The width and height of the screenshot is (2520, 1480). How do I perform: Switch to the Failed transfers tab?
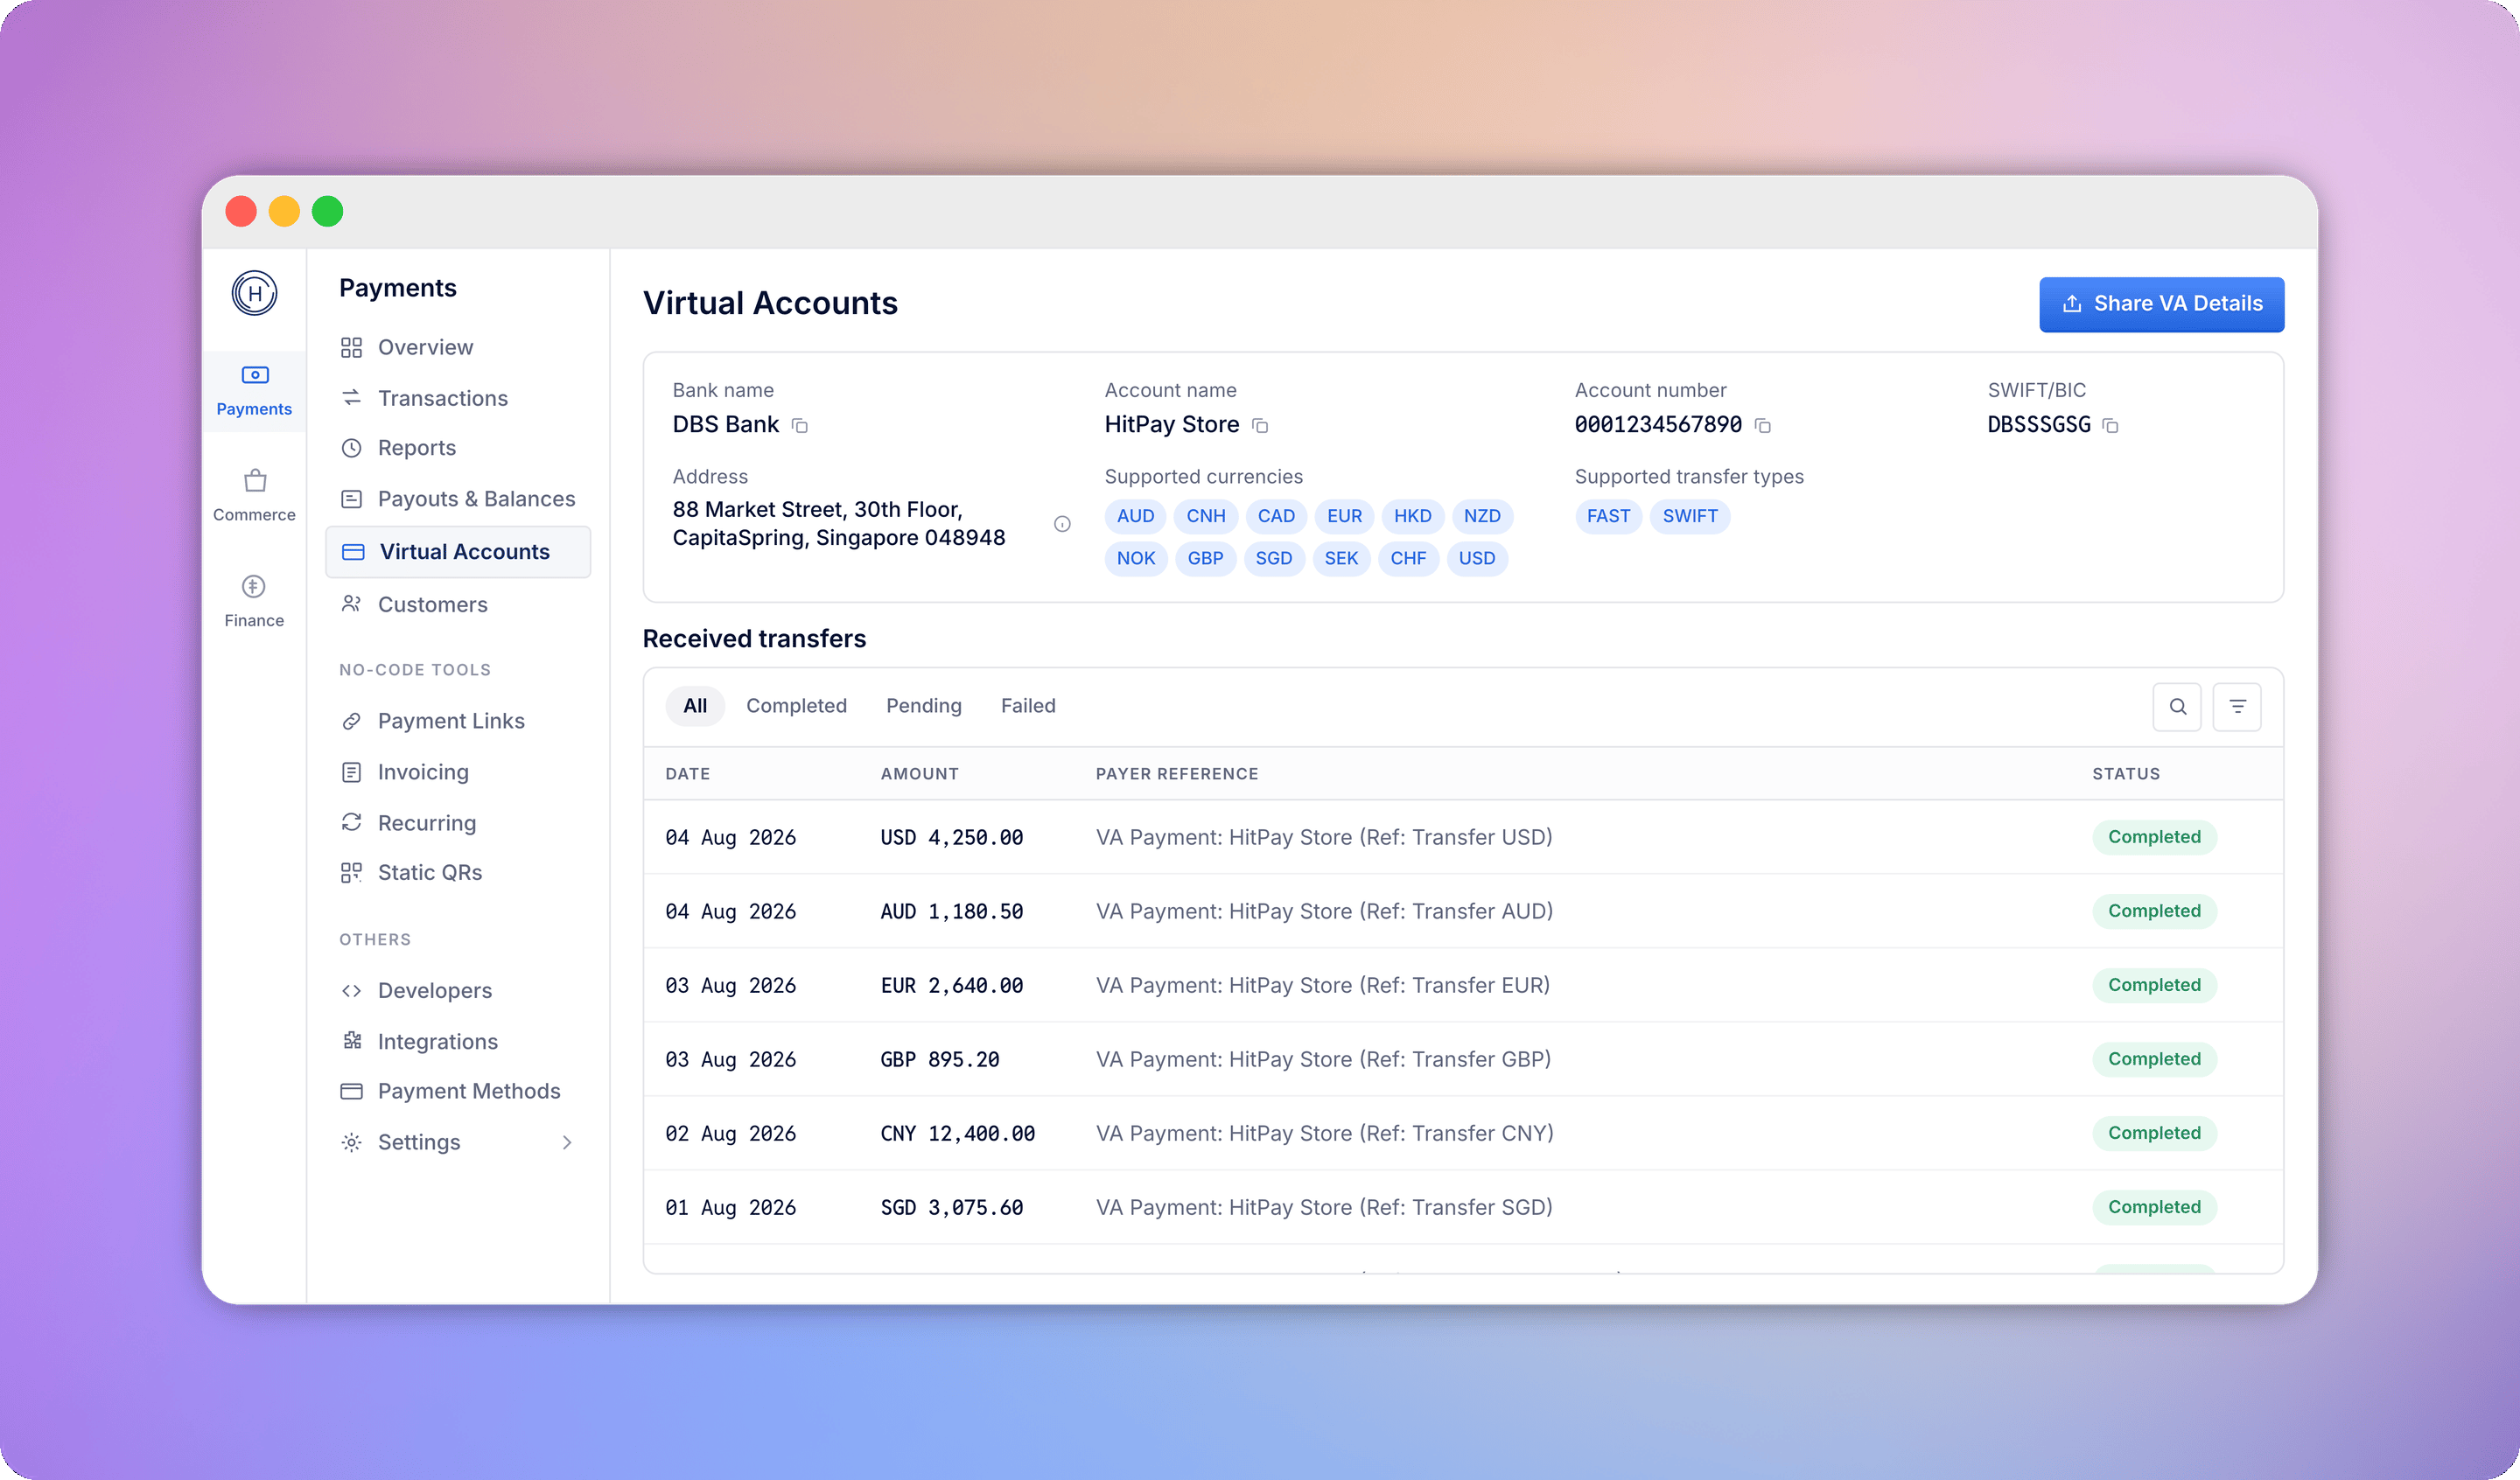(1028, 706)
